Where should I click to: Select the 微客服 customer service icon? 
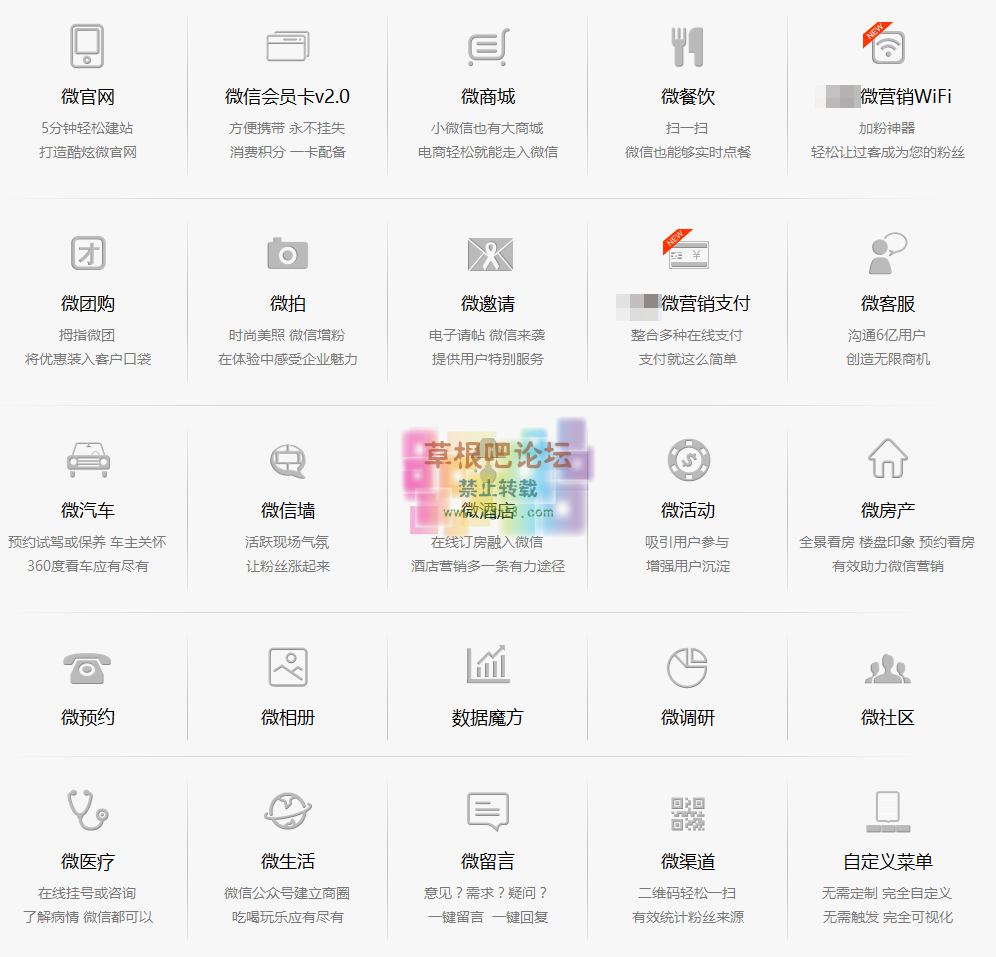(887, 253)
